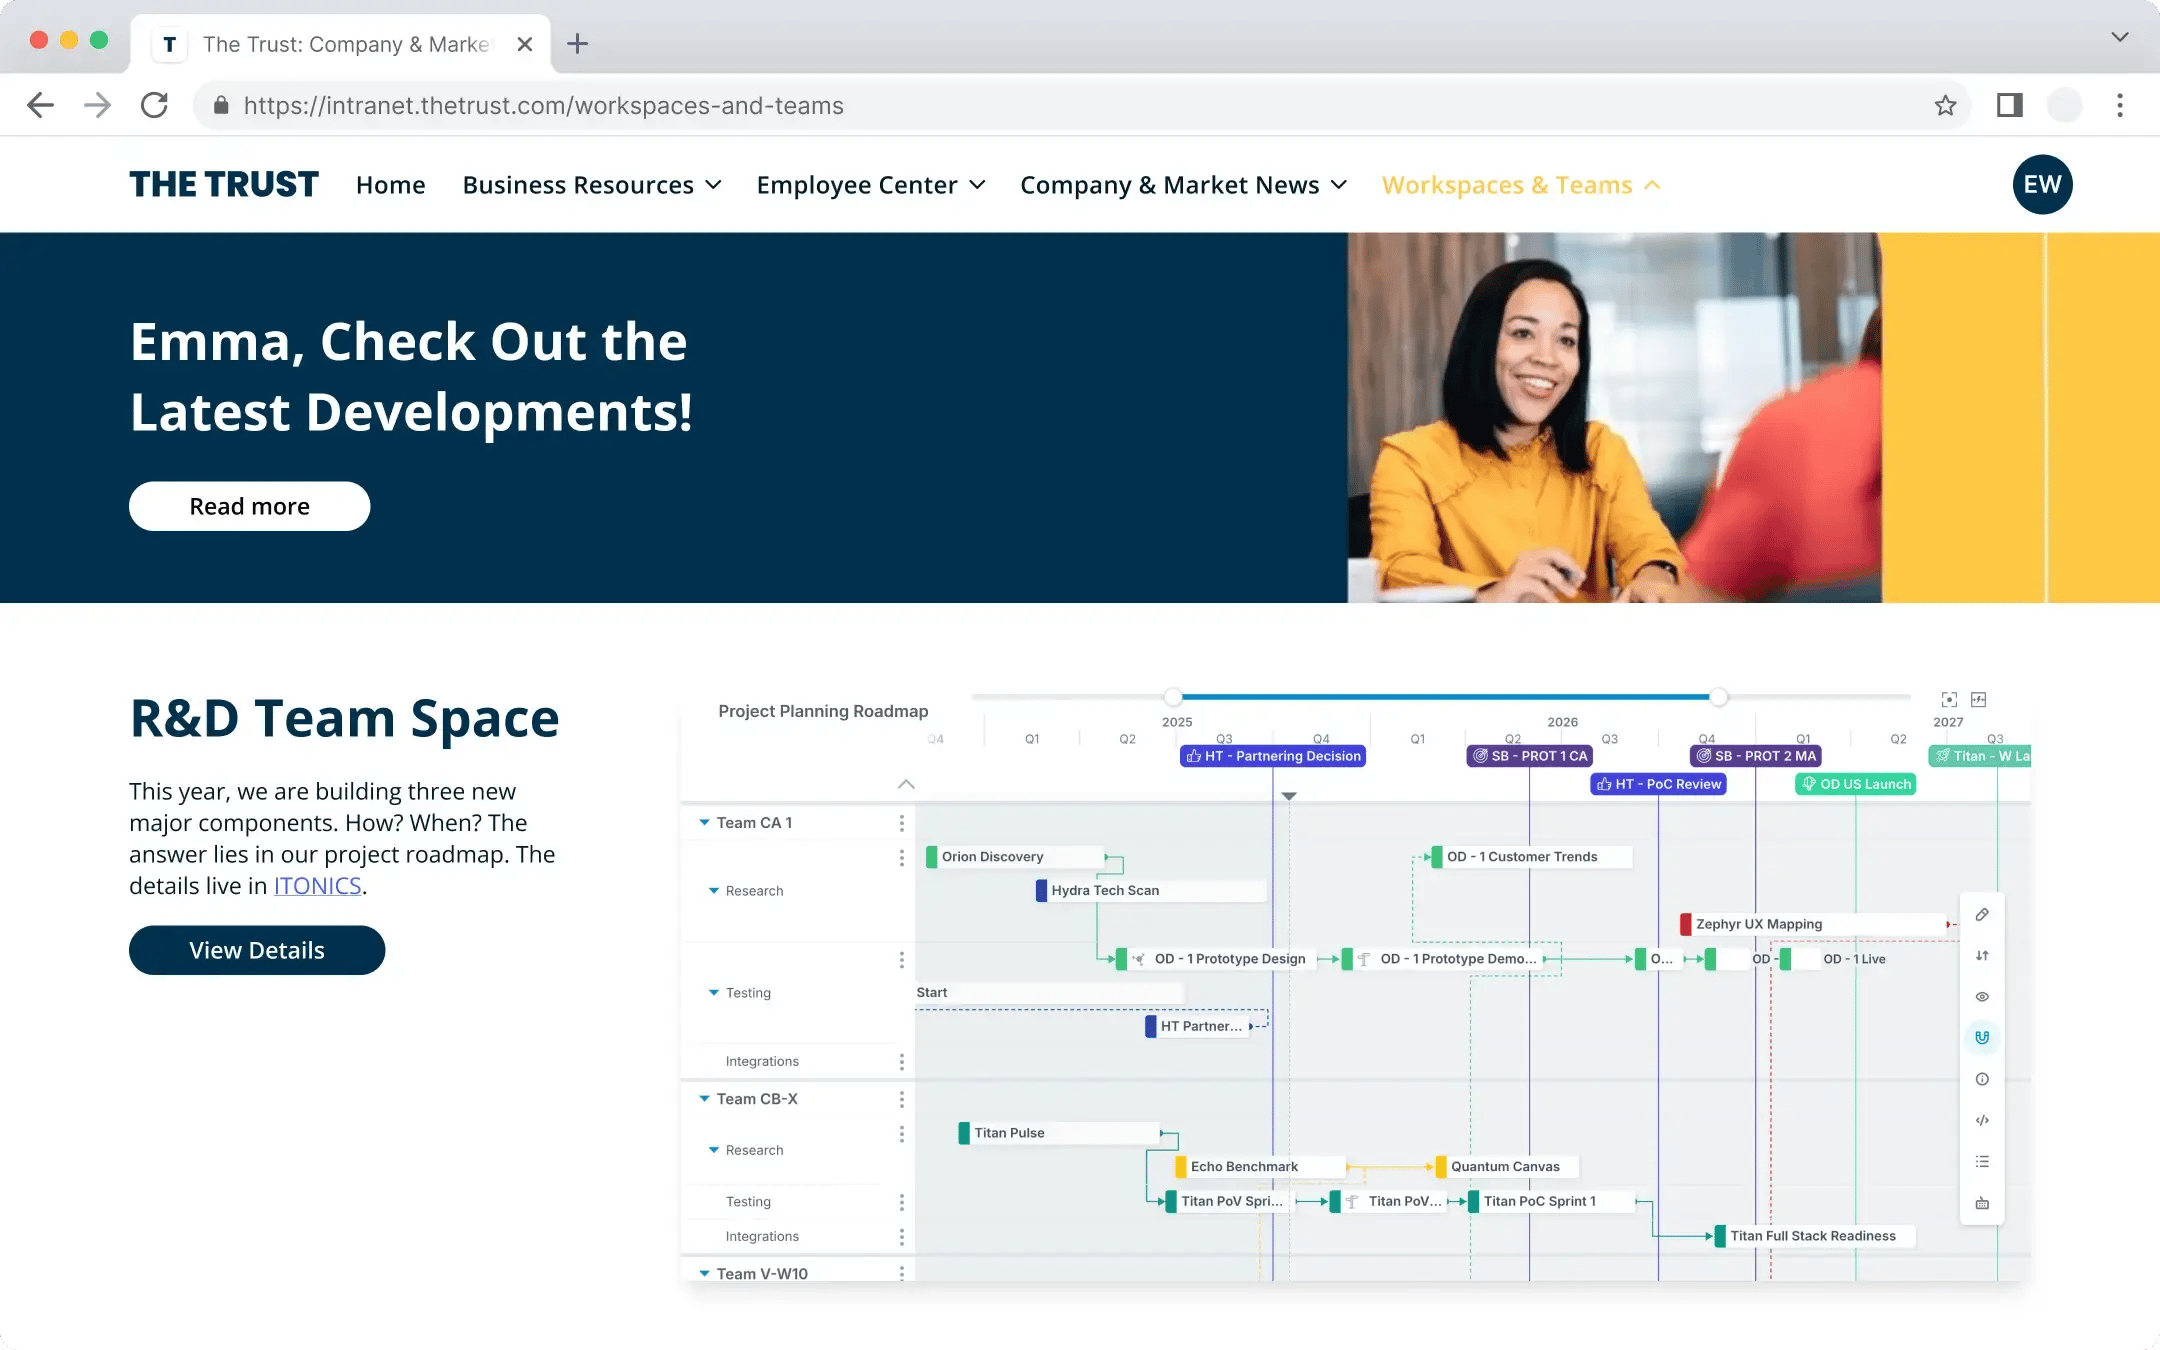
Task: Select Home in the top navigation
Action: (x=391, y=184)
